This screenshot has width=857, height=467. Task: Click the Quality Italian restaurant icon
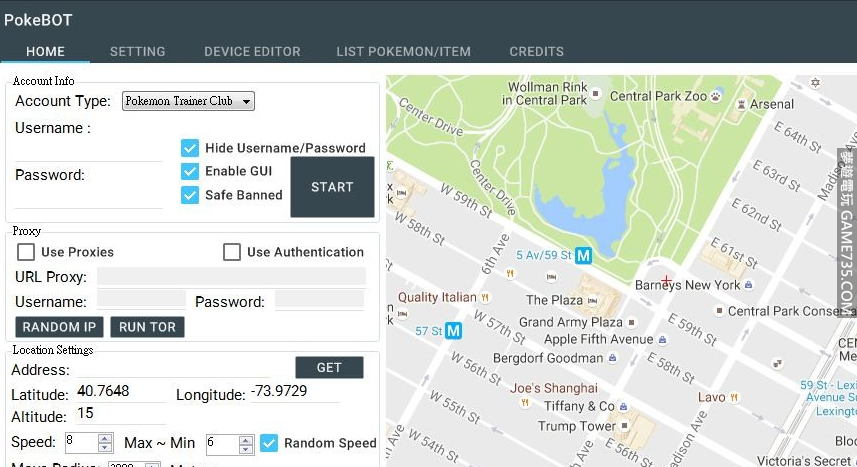[486, 297]
